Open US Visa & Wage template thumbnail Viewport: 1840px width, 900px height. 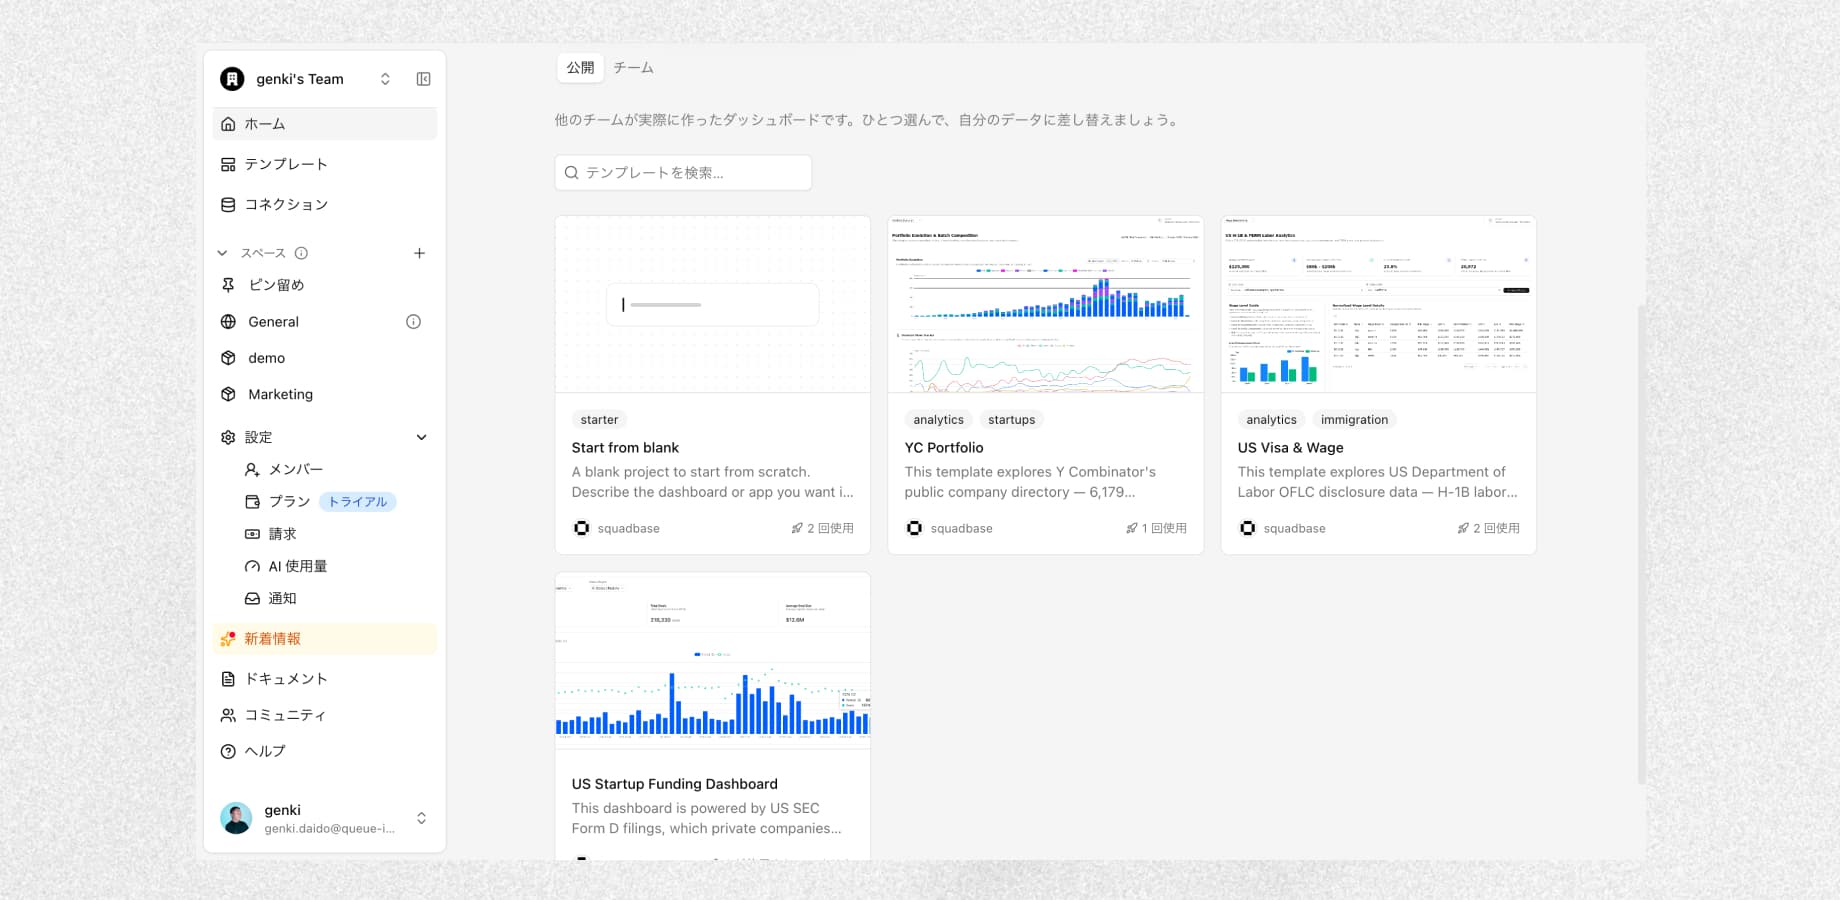click(x=1379, y=304)
